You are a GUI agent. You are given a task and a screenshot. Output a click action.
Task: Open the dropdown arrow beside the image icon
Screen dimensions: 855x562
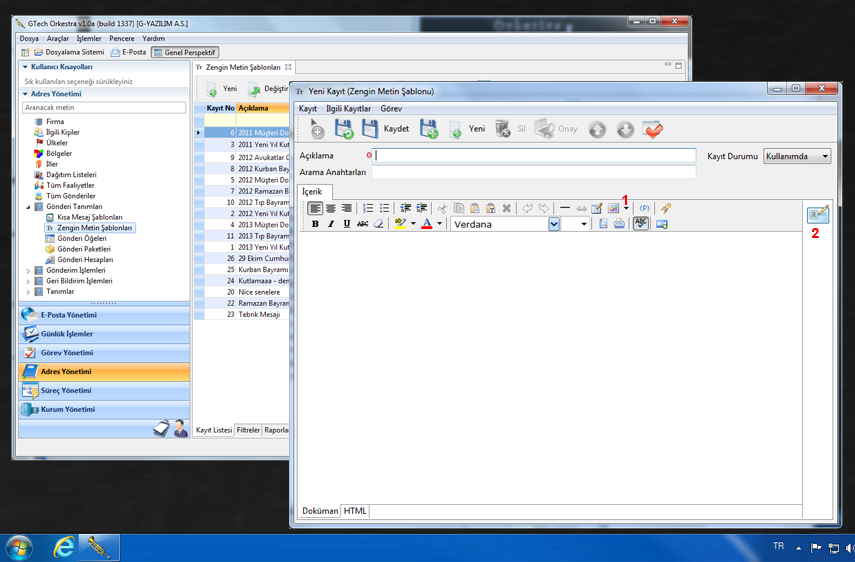coord(626,208)
